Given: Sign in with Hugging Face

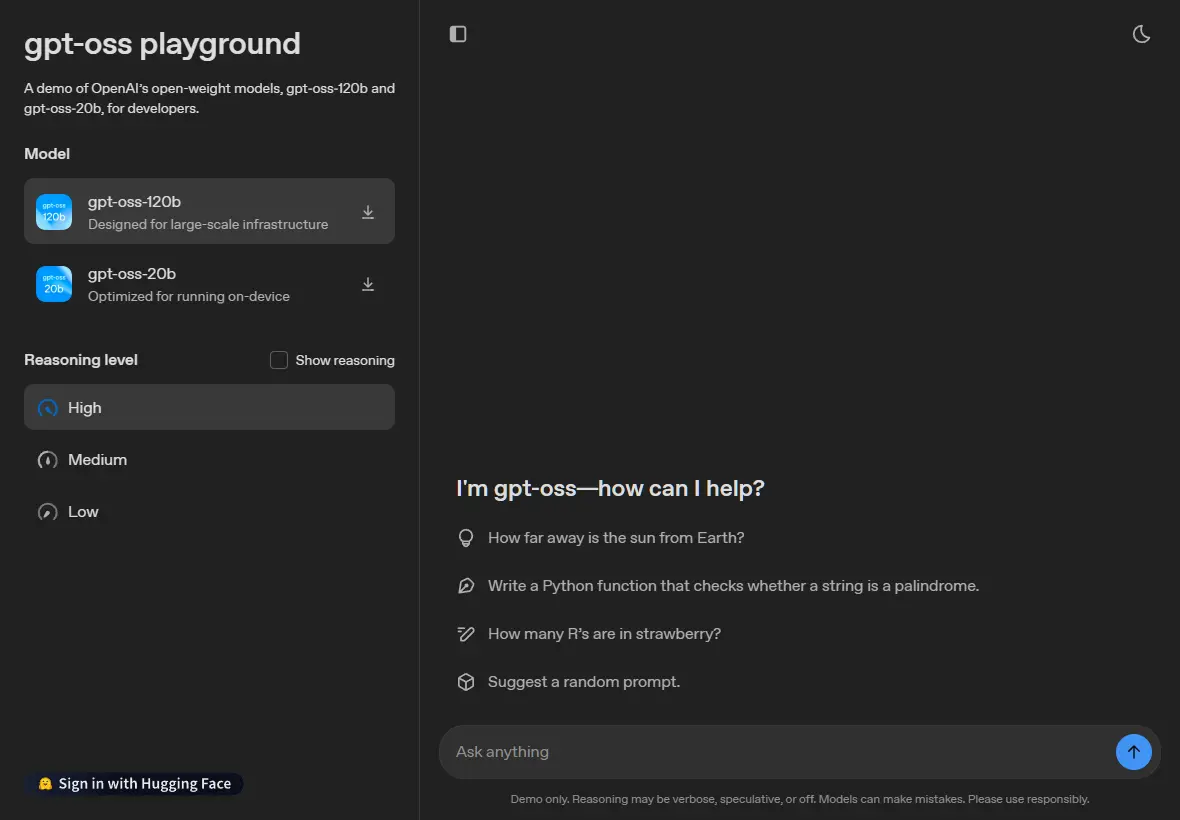Looking at the screenshot, I should pos(135,783).
